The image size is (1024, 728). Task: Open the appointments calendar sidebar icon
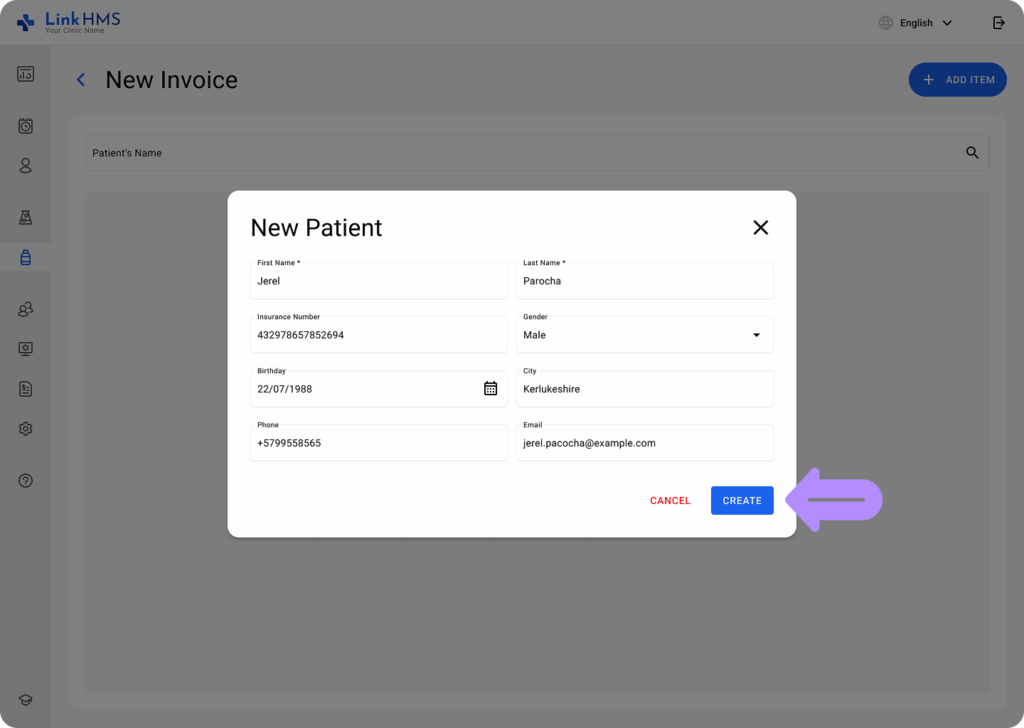25,126
